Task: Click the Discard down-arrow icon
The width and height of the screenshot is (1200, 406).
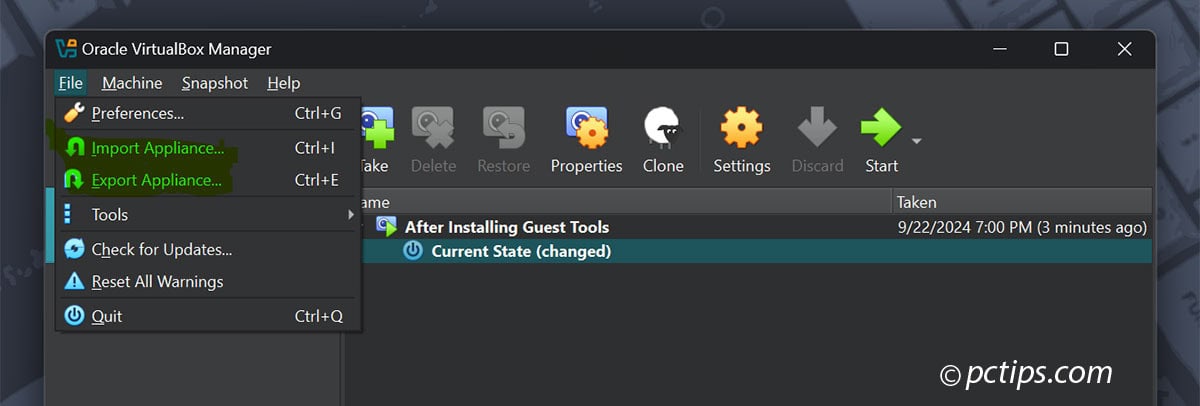Action: point(817,130)
